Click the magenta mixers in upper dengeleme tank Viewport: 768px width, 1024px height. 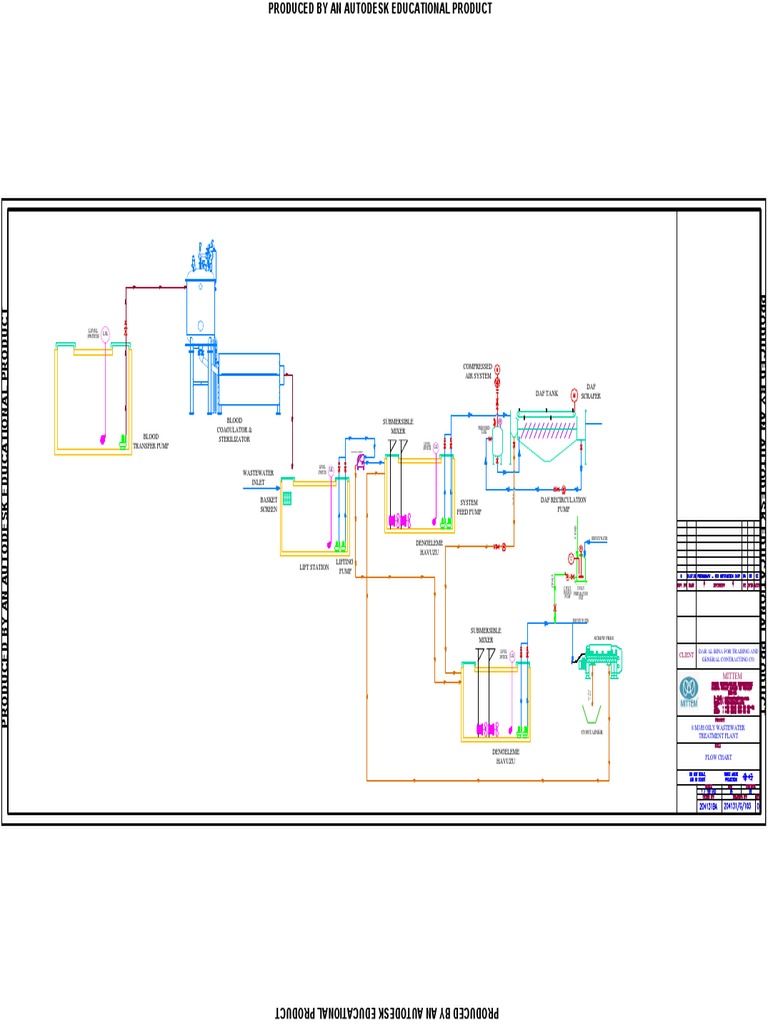[400, 520]
